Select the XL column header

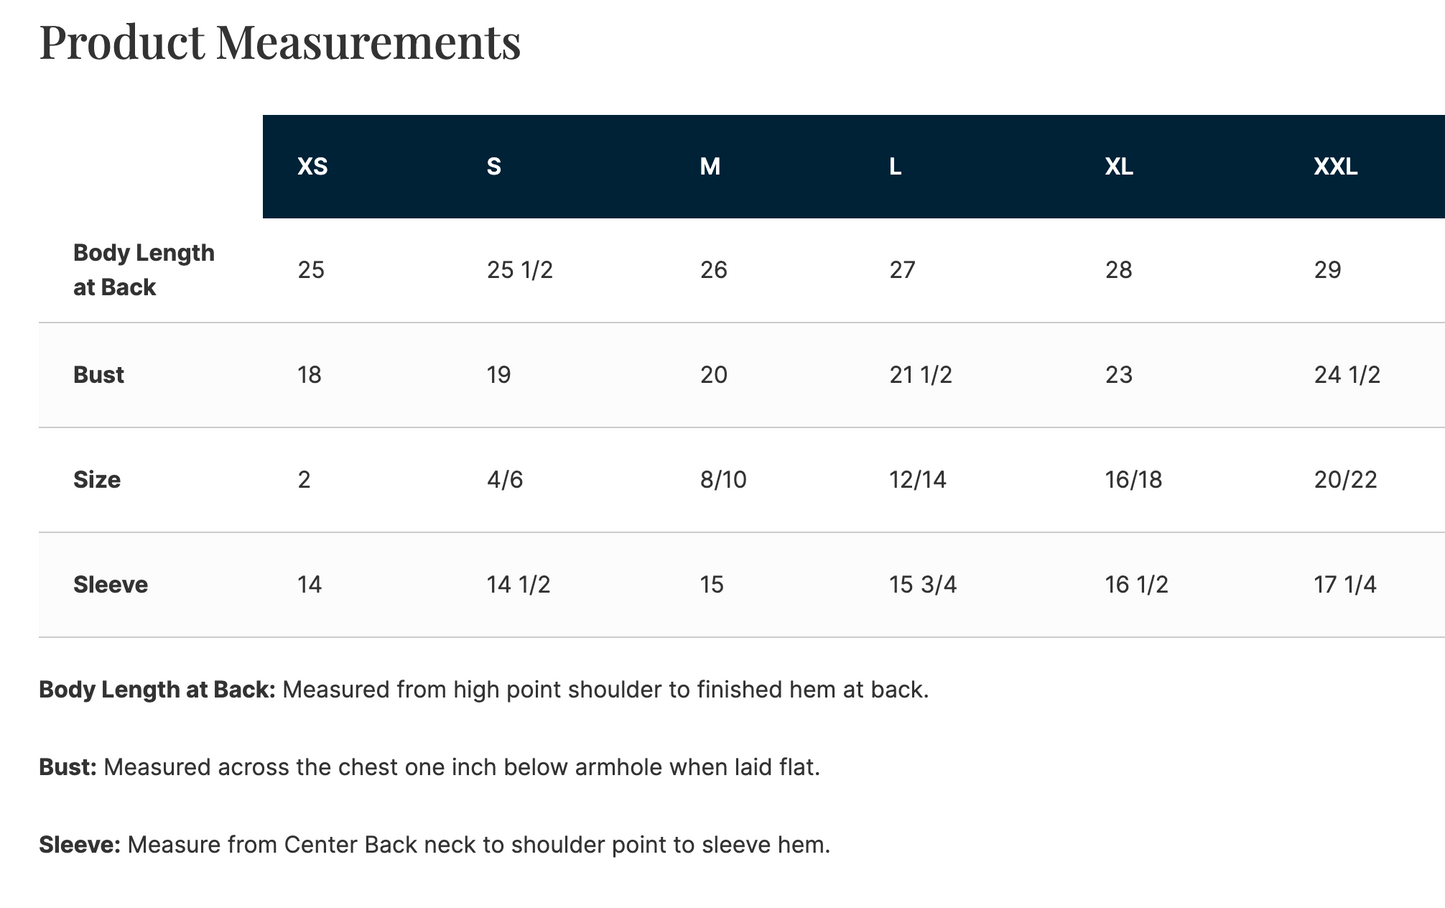(1119, 167)
